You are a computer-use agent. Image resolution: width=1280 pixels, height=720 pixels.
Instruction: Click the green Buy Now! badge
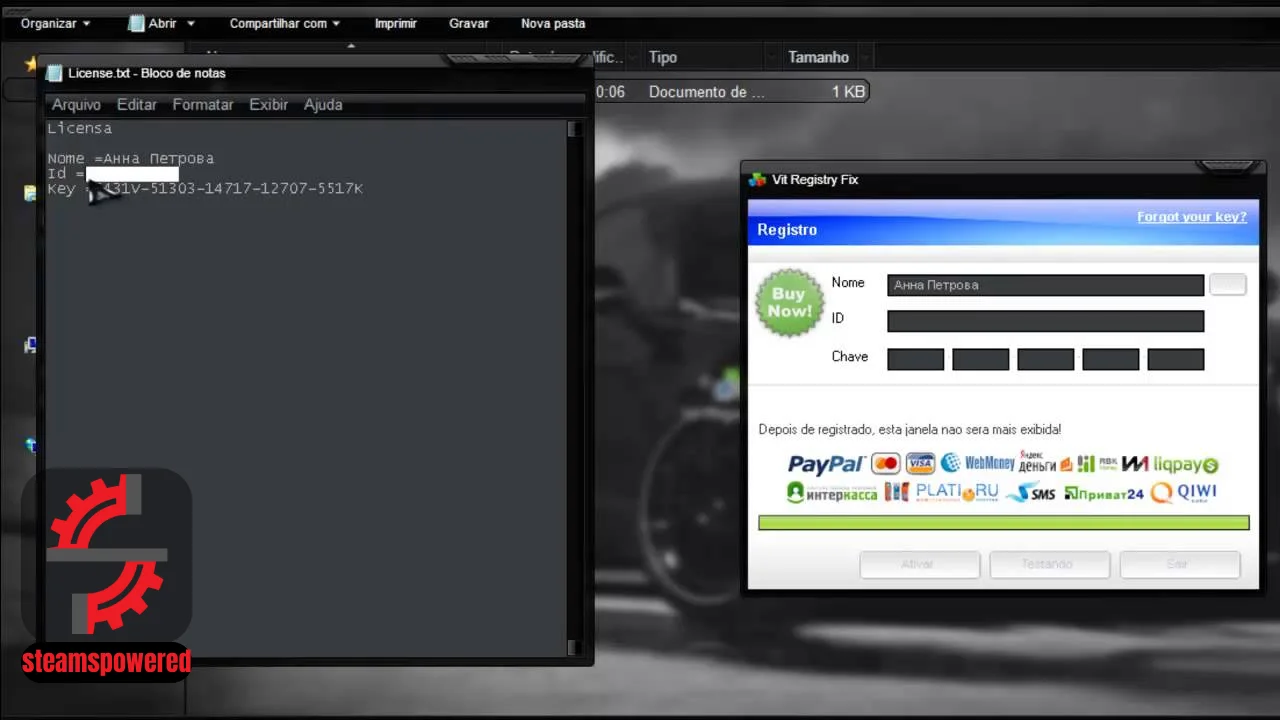coord(789,303)
